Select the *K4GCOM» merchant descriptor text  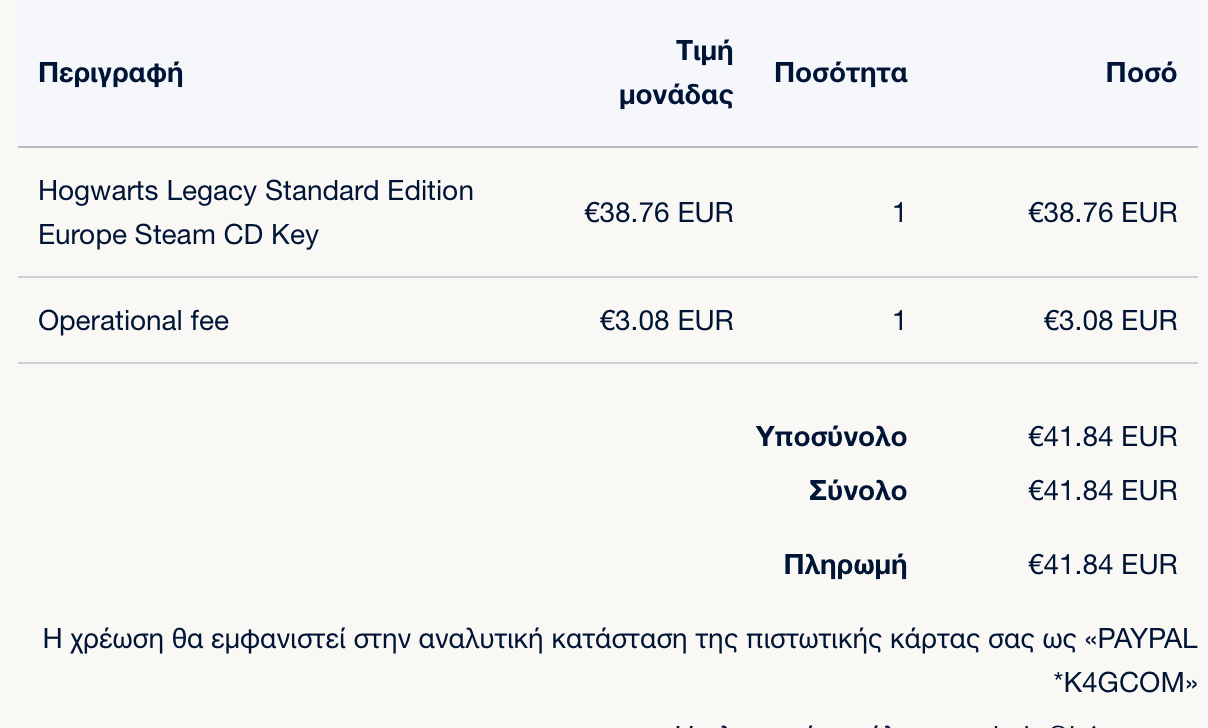[1125, 683]
